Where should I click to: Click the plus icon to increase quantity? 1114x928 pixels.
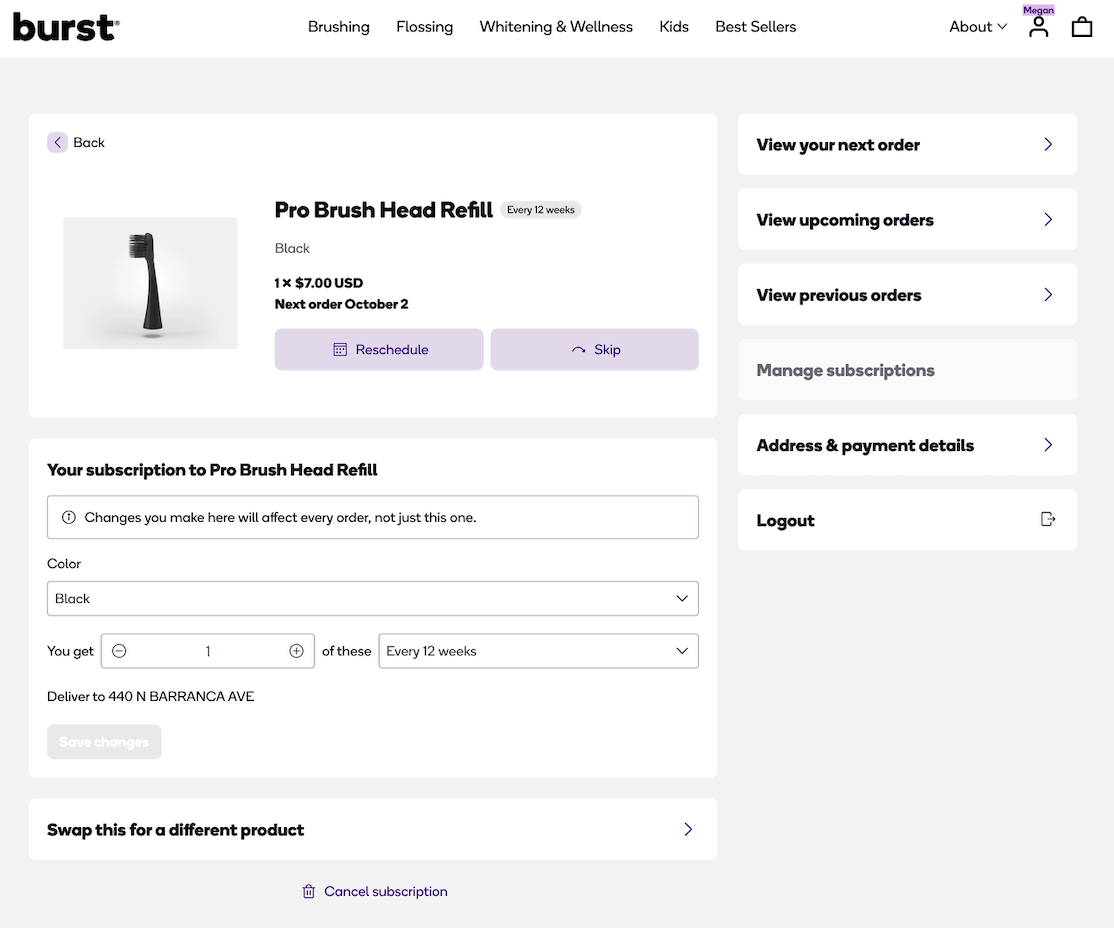pyautogui.click(x=296, y=651)
